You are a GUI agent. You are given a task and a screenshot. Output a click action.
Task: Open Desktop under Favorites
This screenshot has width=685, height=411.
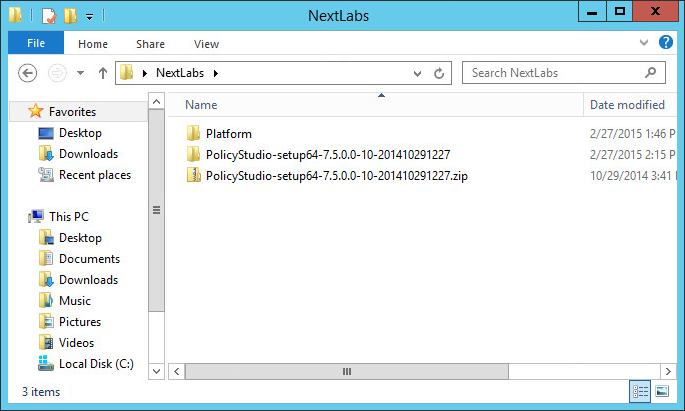(x=80, y=133)
